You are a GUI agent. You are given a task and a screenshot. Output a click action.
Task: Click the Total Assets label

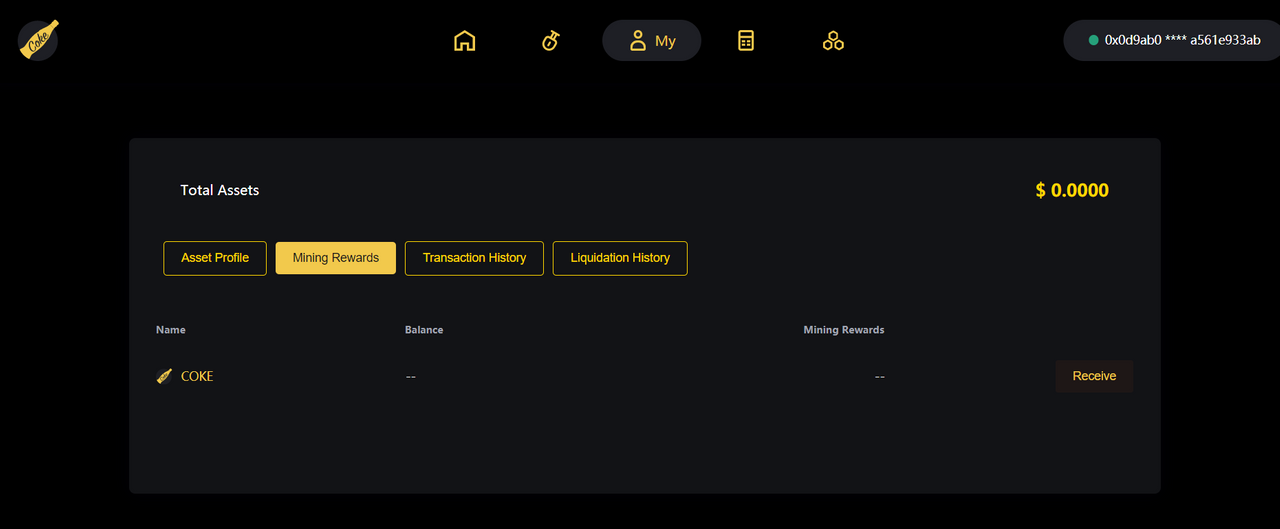point(220,190)
